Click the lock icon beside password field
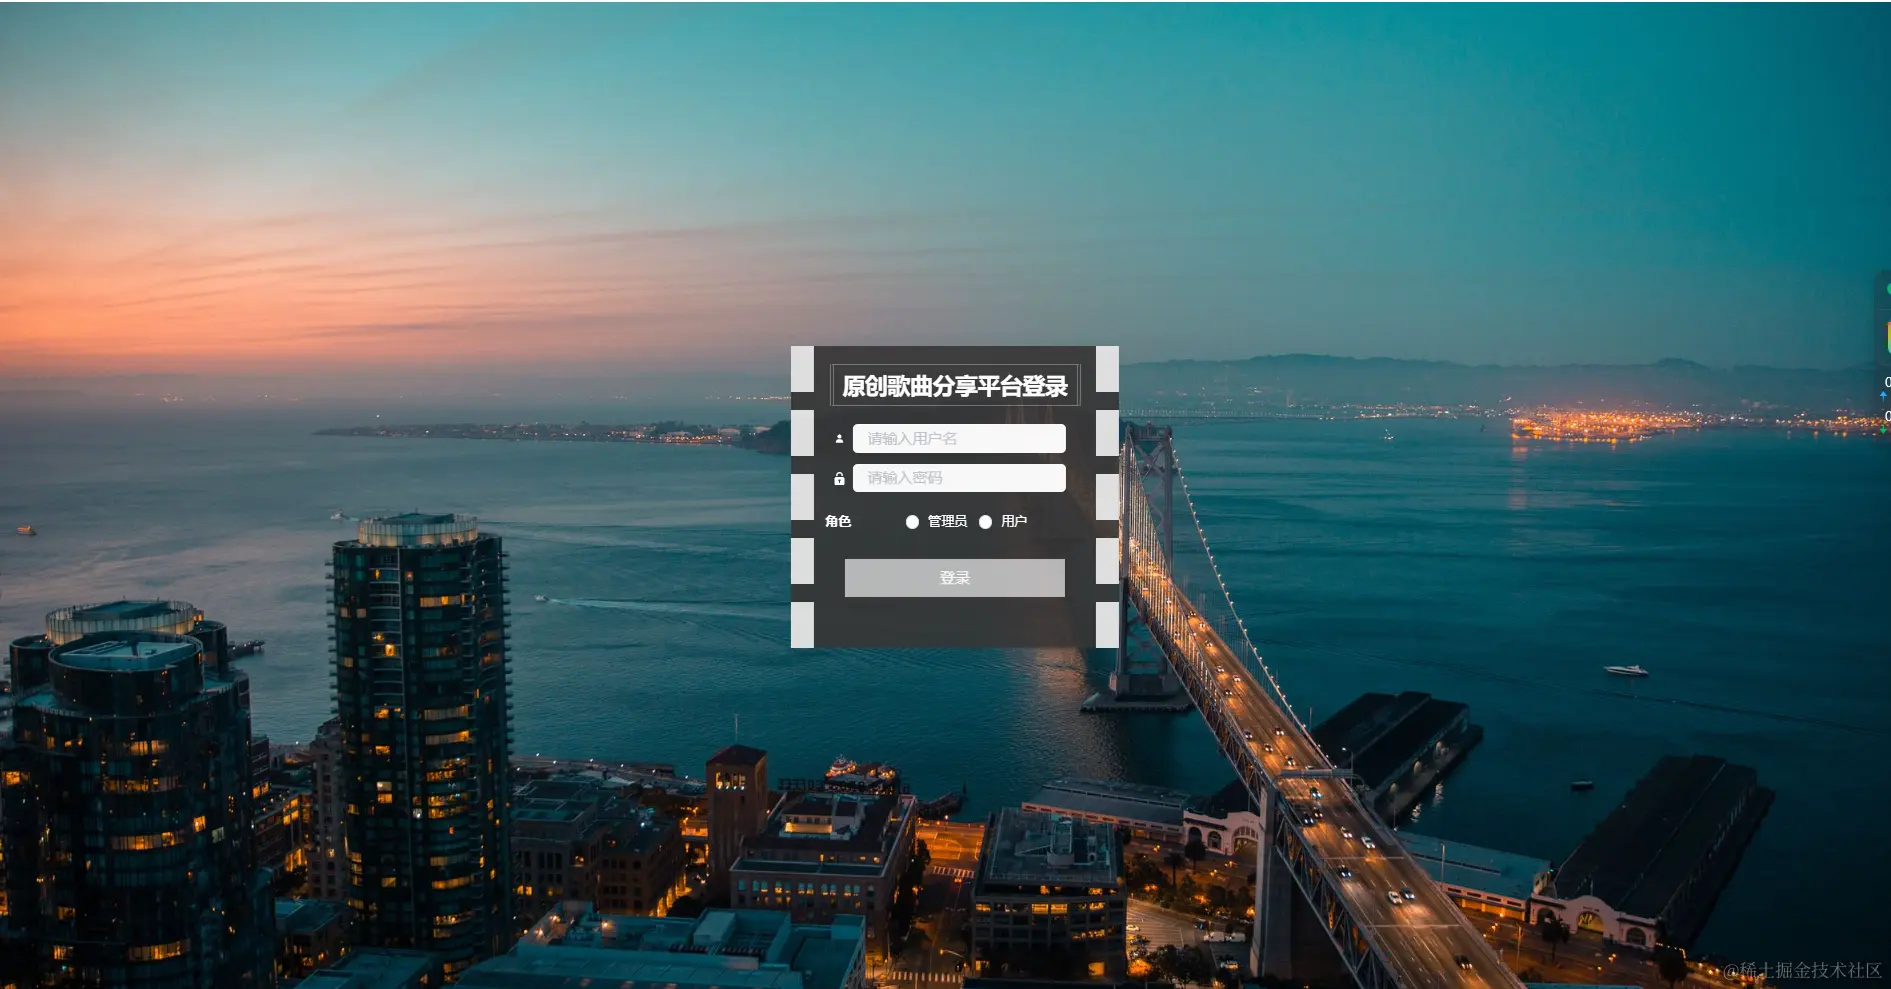This screenshot has width=1891, height=989. (x=839, y=479)
